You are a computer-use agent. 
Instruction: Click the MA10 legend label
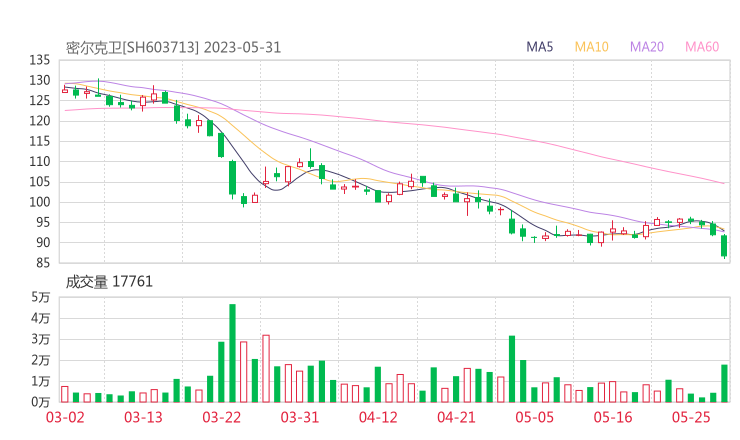pyautogui.click(x=591, y=47)
